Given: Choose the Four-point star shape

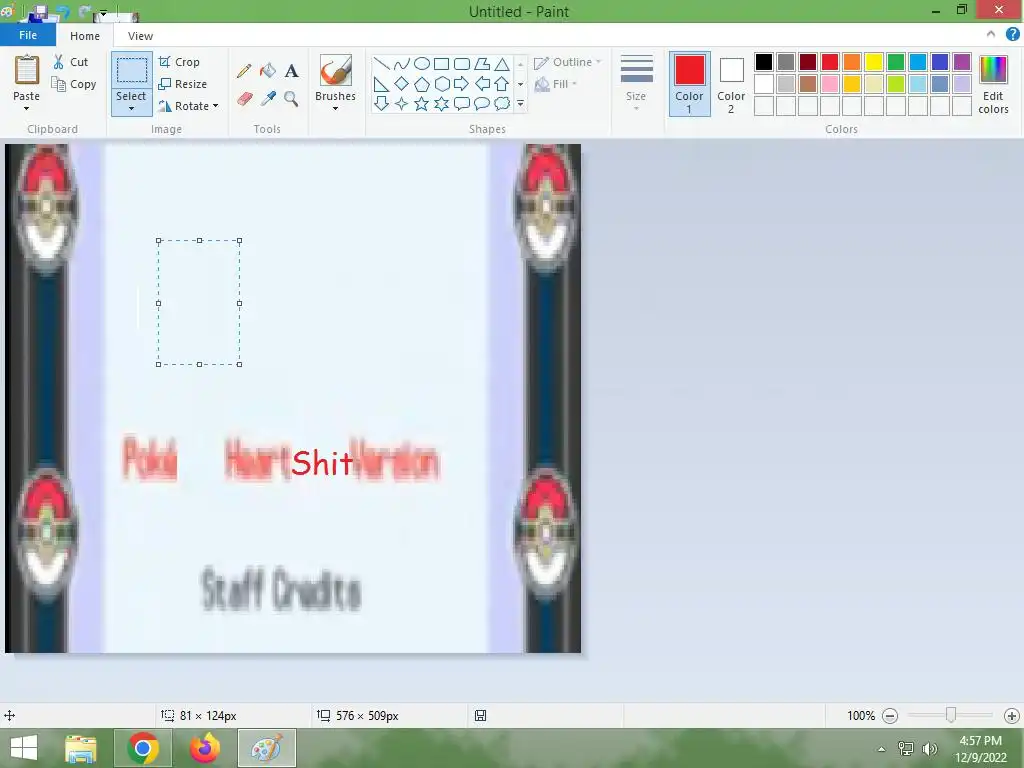Looking at the screenshot, I should tap(402, 103).
